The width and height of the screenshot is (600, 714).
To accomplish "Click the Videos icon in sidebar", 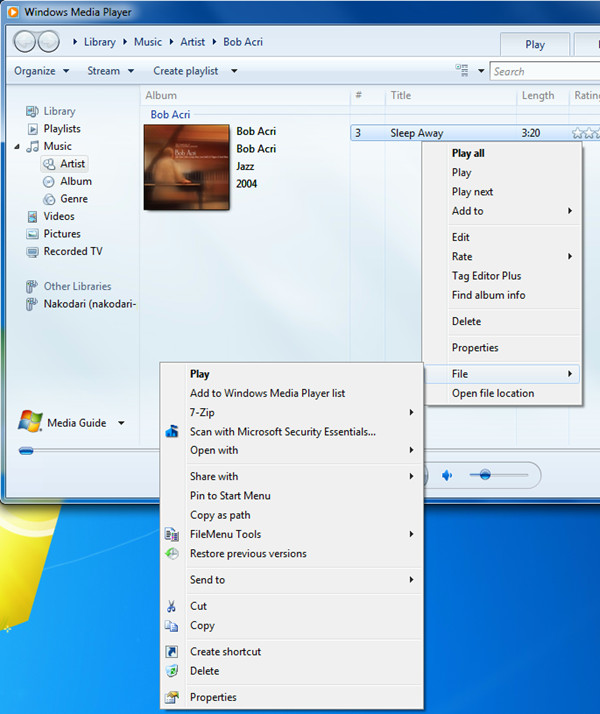I will click(x=32, y=217).
